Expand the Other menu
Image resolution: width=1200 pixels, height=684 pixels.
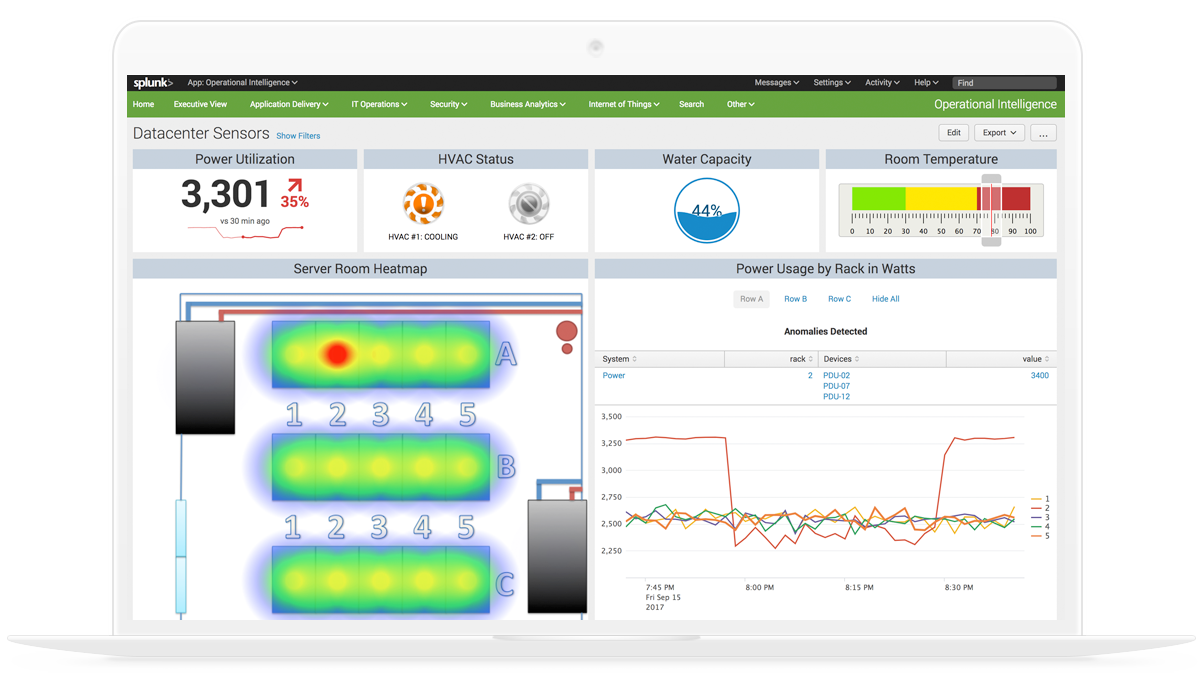pos(741,104)
